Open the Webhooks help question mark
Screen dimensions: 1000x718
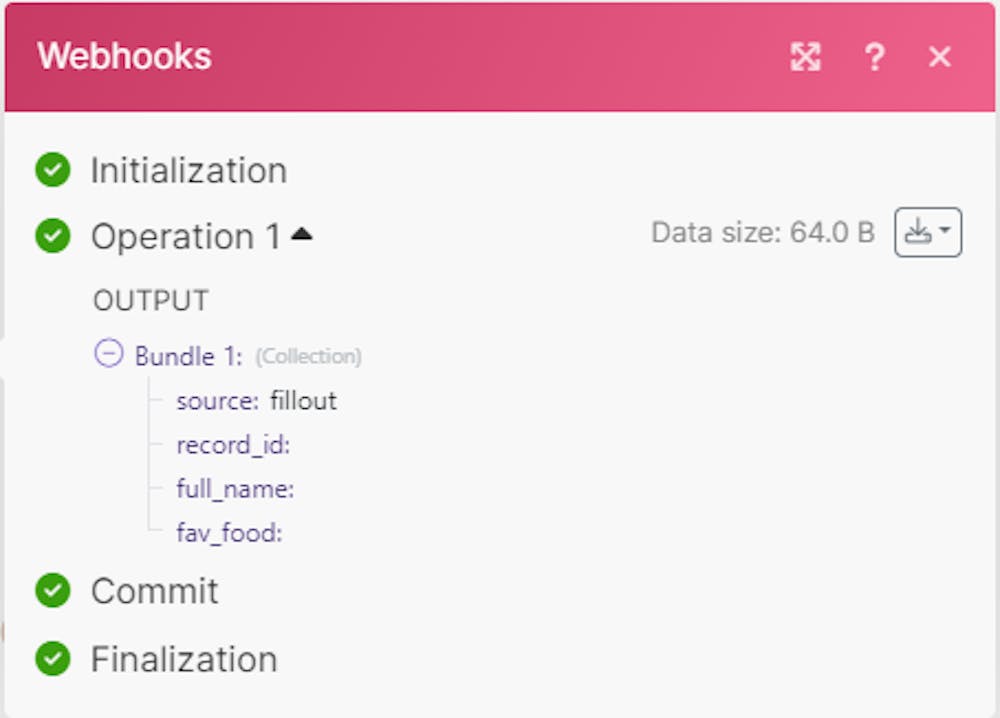(873, 57)
